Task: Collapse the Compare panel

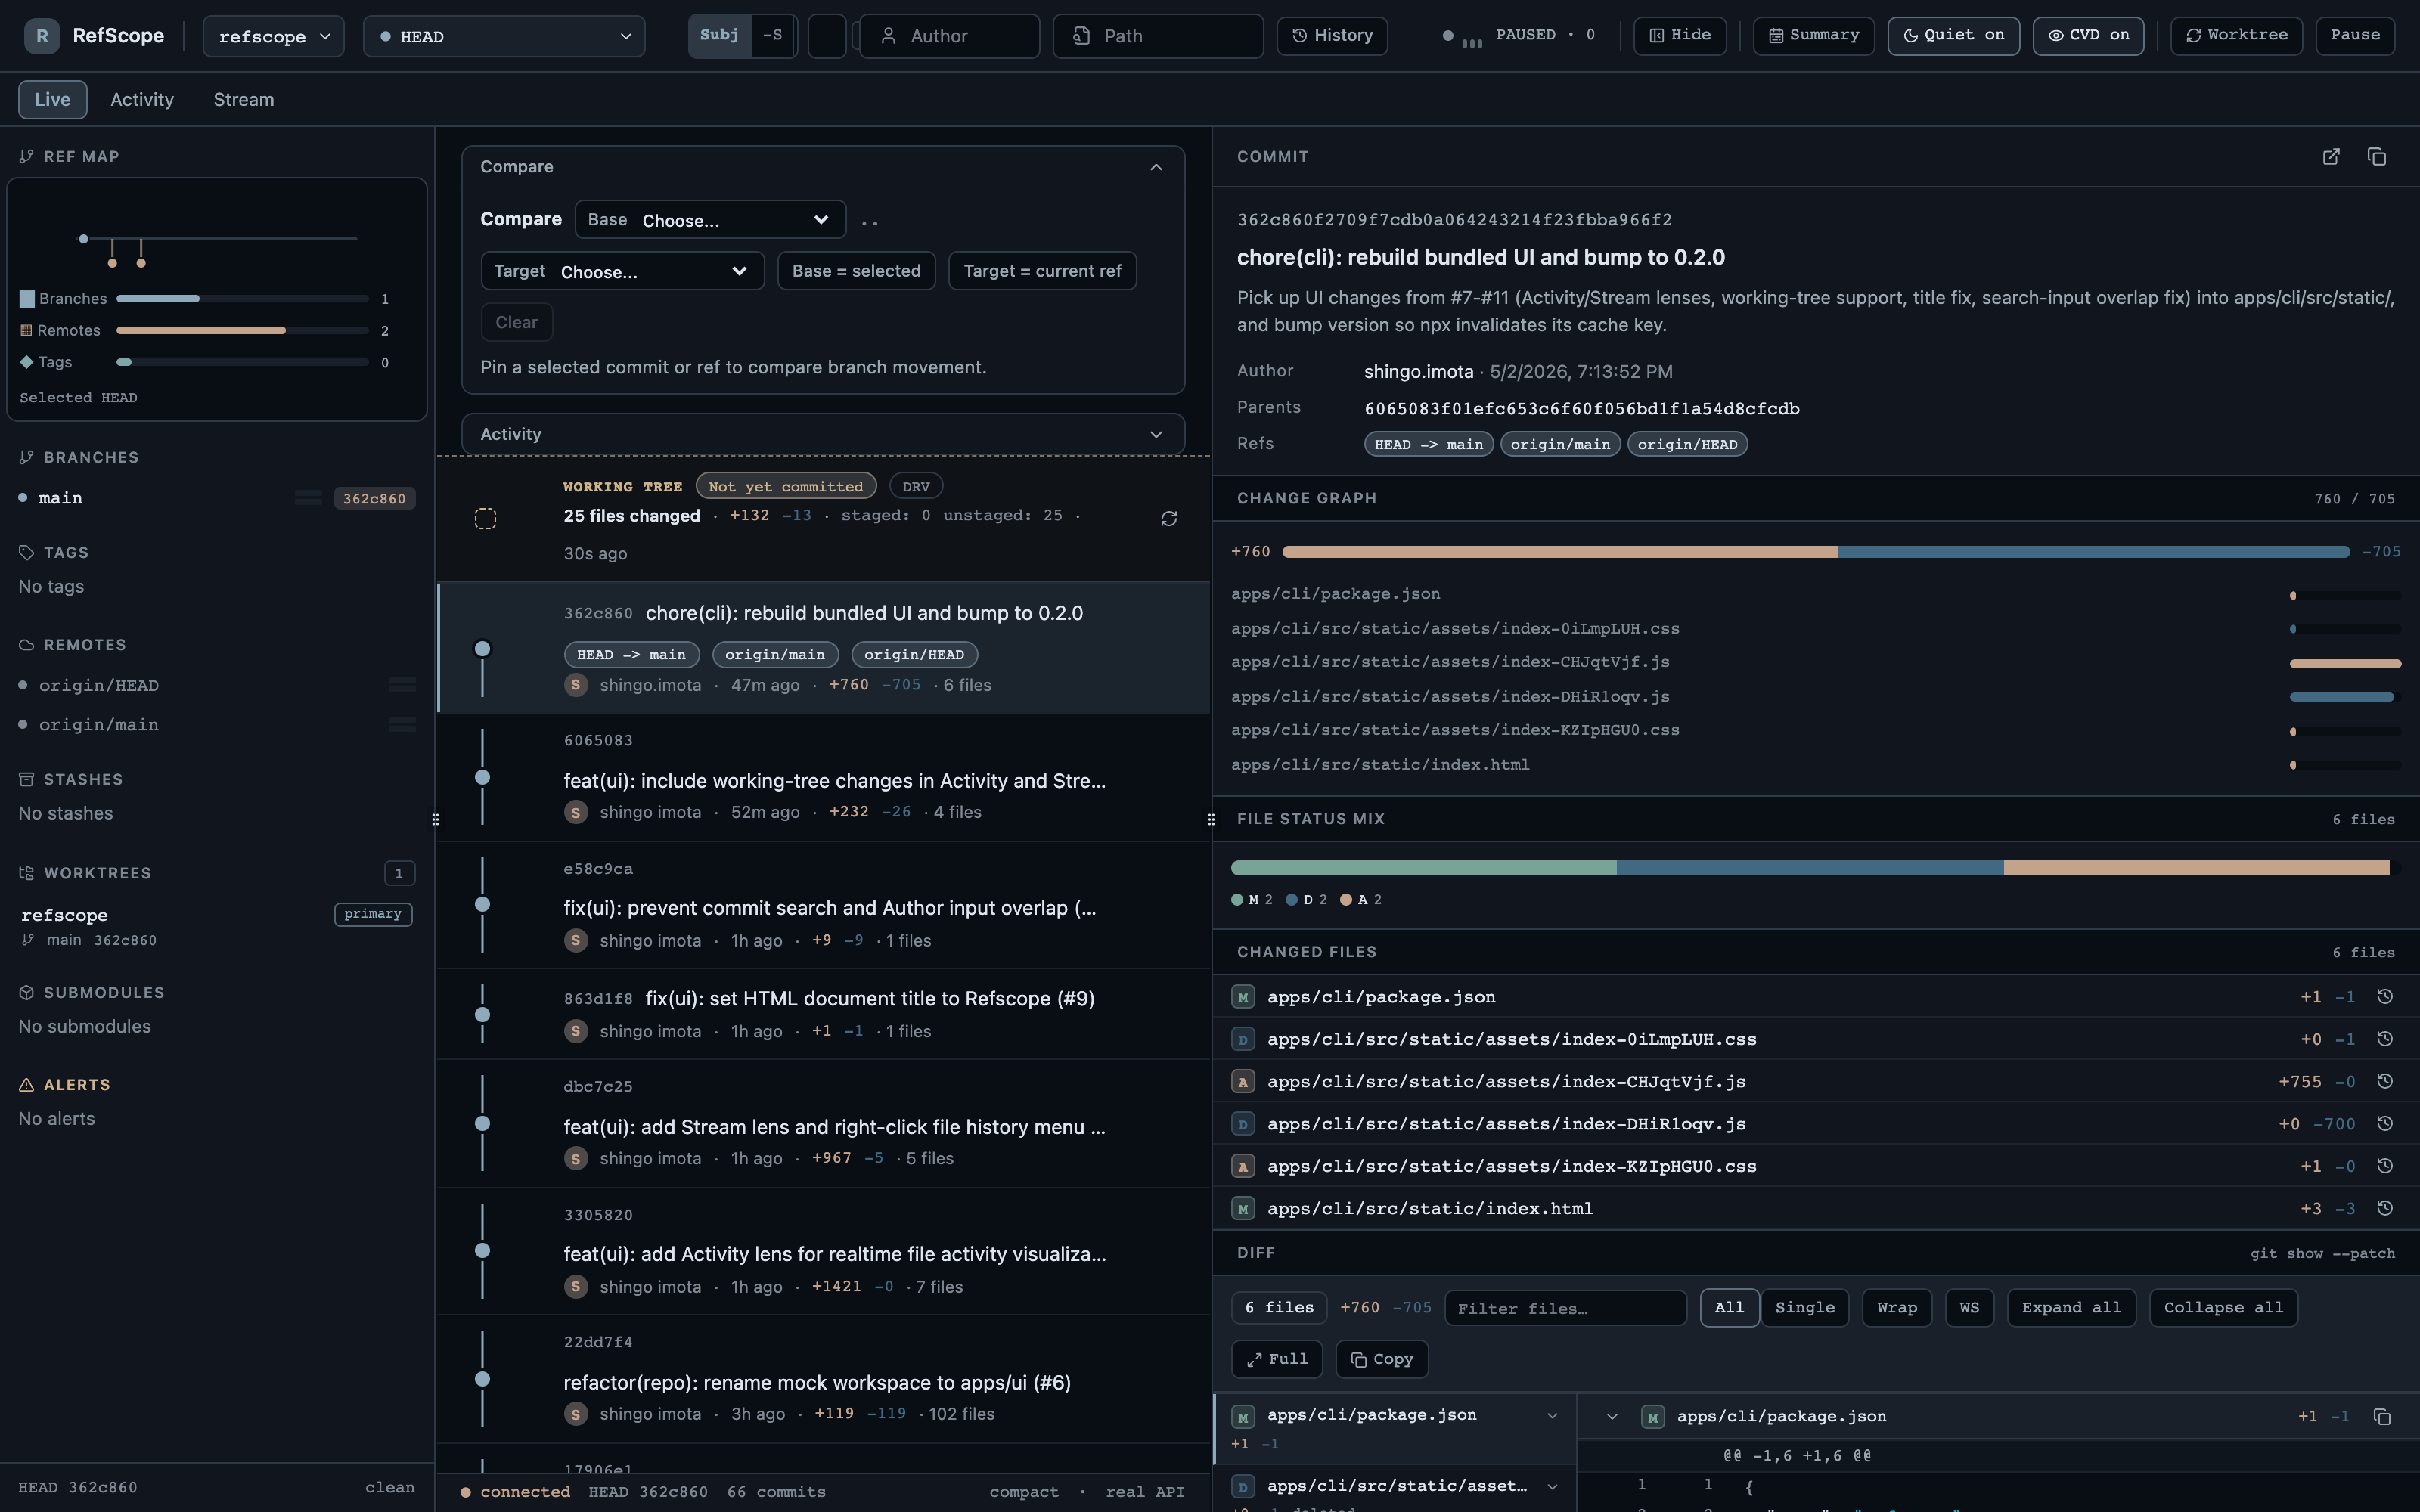Action: tap(1156, 167)
